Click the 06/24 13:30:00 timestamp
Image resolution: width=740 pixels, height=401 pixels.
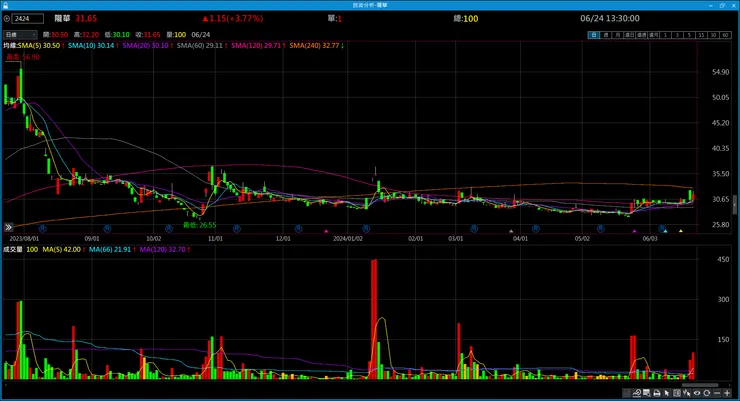click(x=610, y=18)
